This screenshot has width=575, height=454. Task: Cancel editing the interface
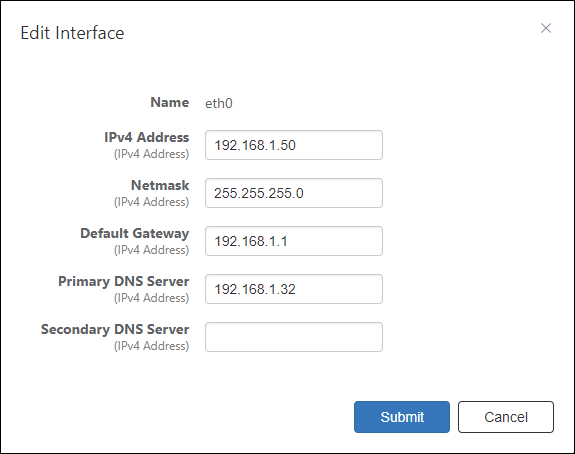506,417
